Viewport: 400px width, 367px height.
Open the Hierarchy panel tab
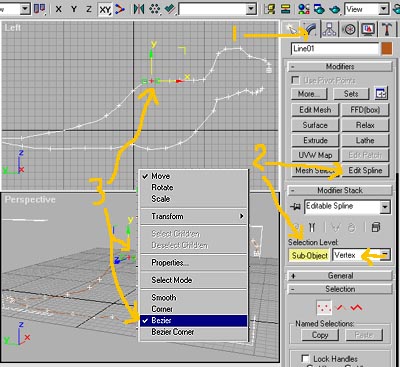pyautogui.click(x=330, y=29)
